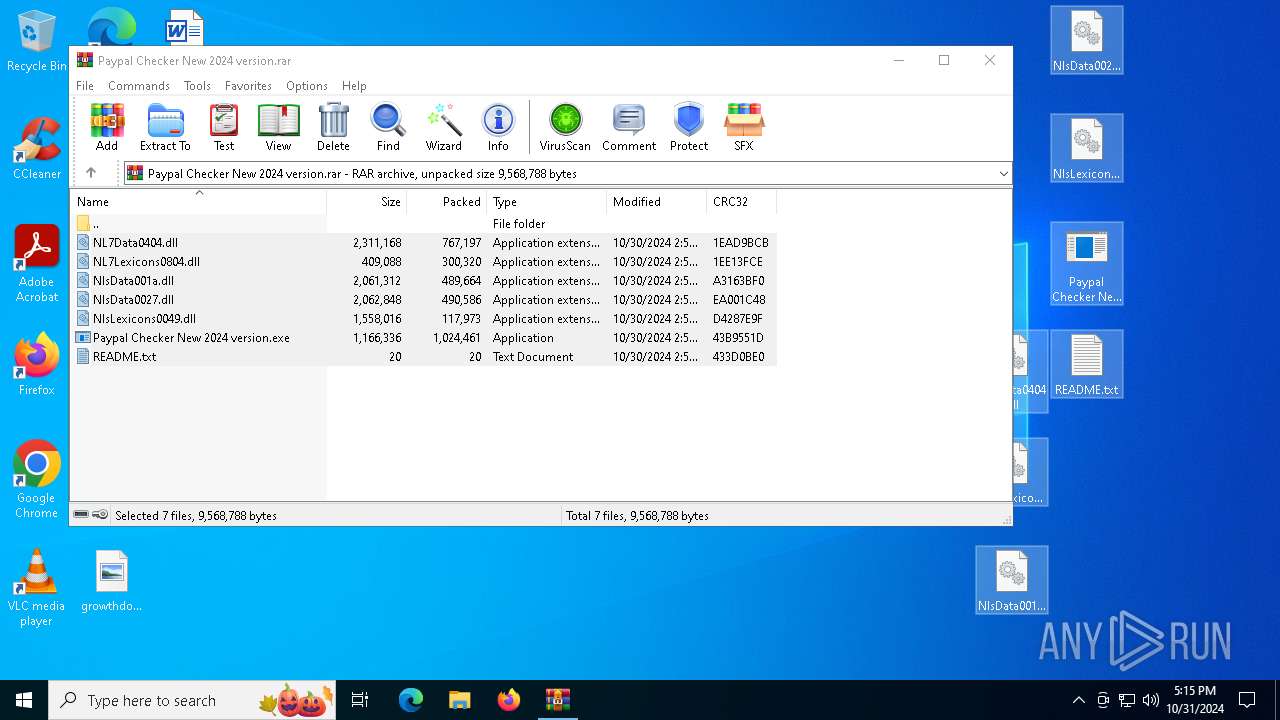Open the notification center icon
The height and width of the screenshot is (720, 1280).
tap(1247, 700)
